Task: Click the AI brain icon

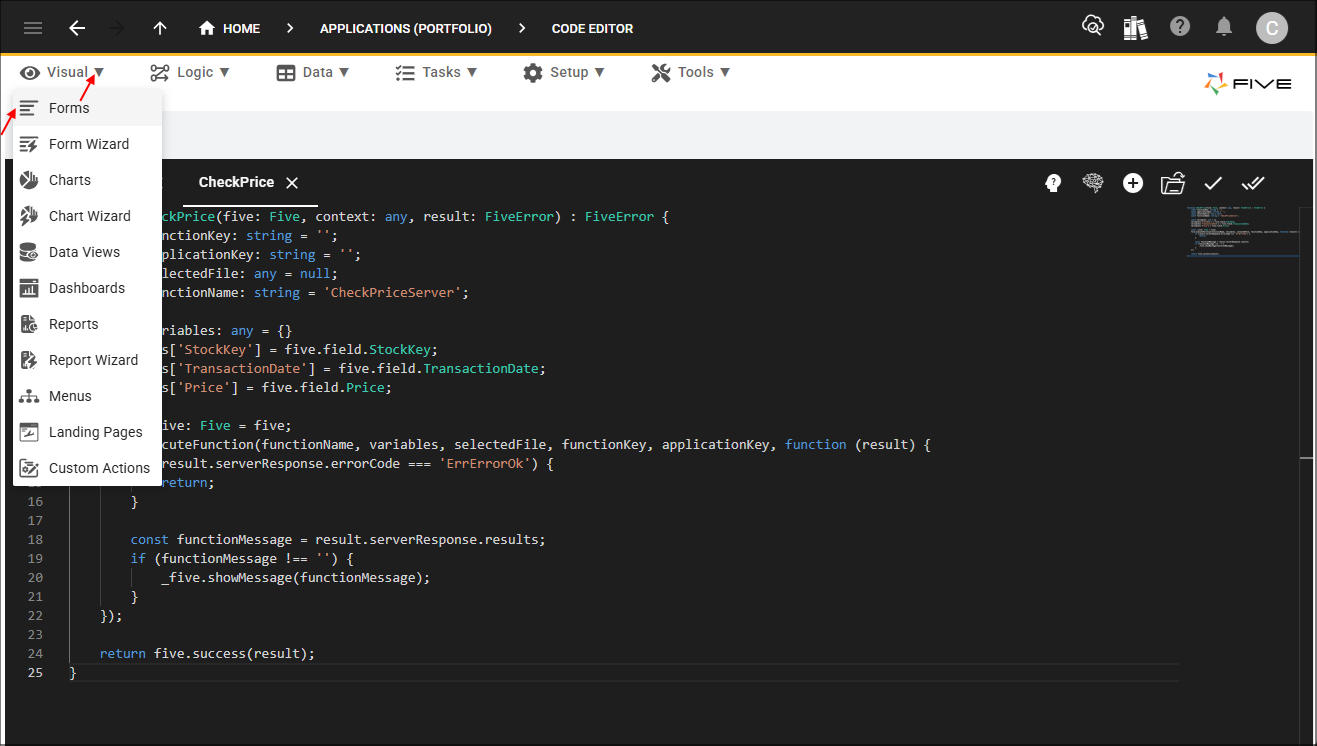Action: pos(1093,183)
